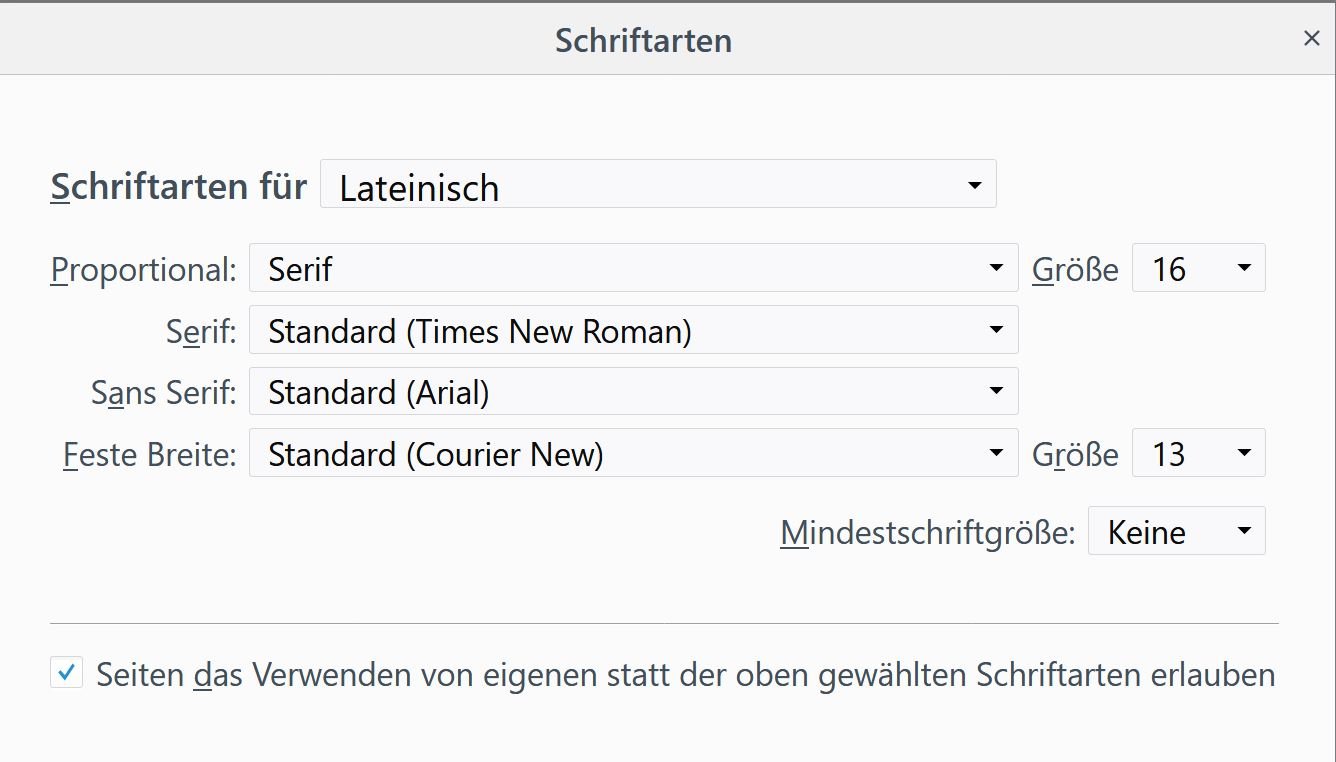Close the Schriftarten dialog
The height and width of the screenshot is (762, 1336).
tap(1311, 38)
